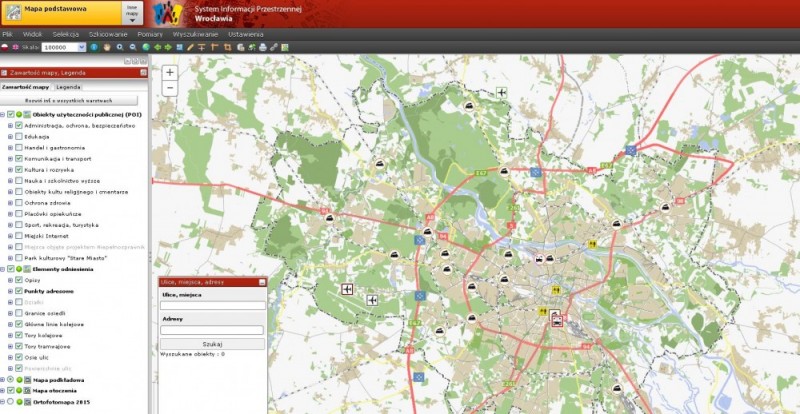Click the globe full extent icon
The height and width of the screenshot is (414, 800).
click(146, 47)
